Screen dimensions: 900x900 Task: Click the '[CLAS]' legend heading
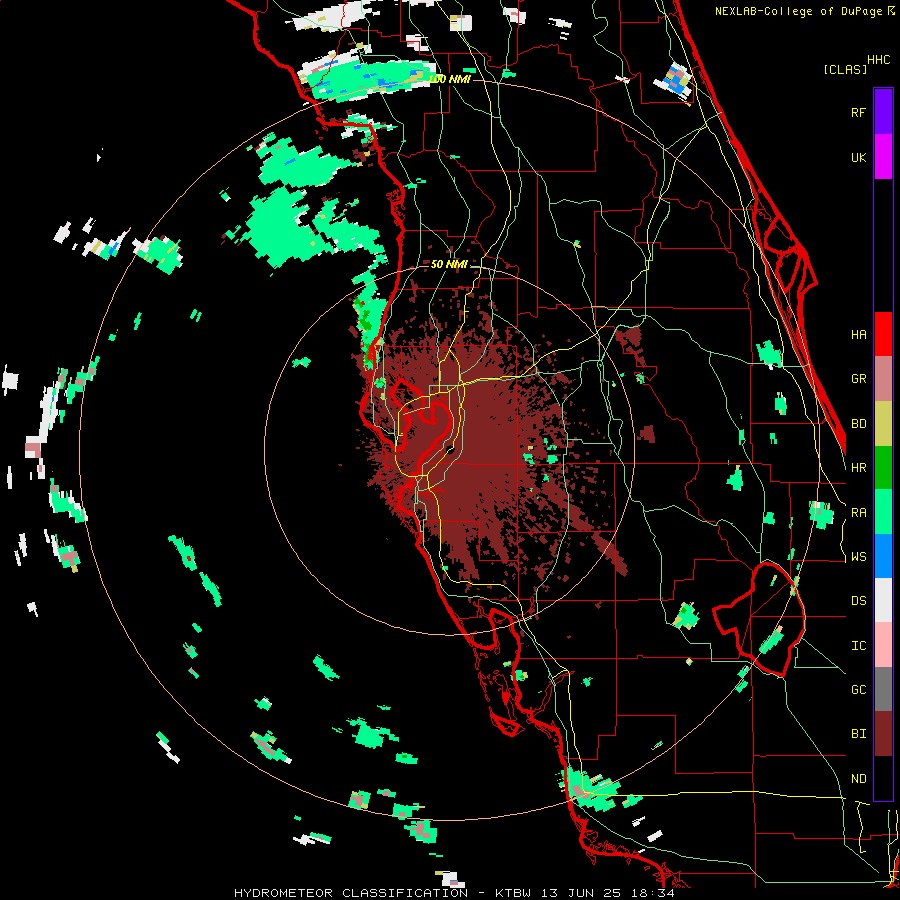(x=845, y=69)
